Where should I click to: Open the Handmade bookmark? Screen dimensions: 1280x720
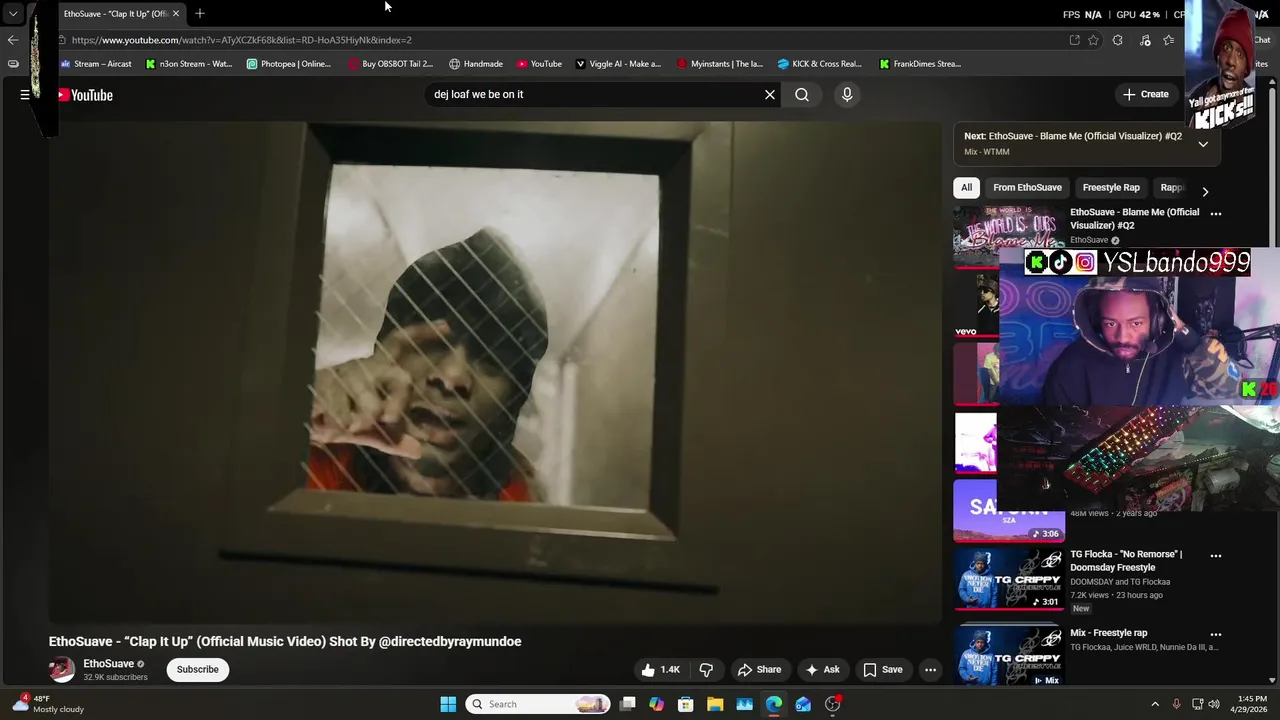pyautogui.click(x=476, y=64)
